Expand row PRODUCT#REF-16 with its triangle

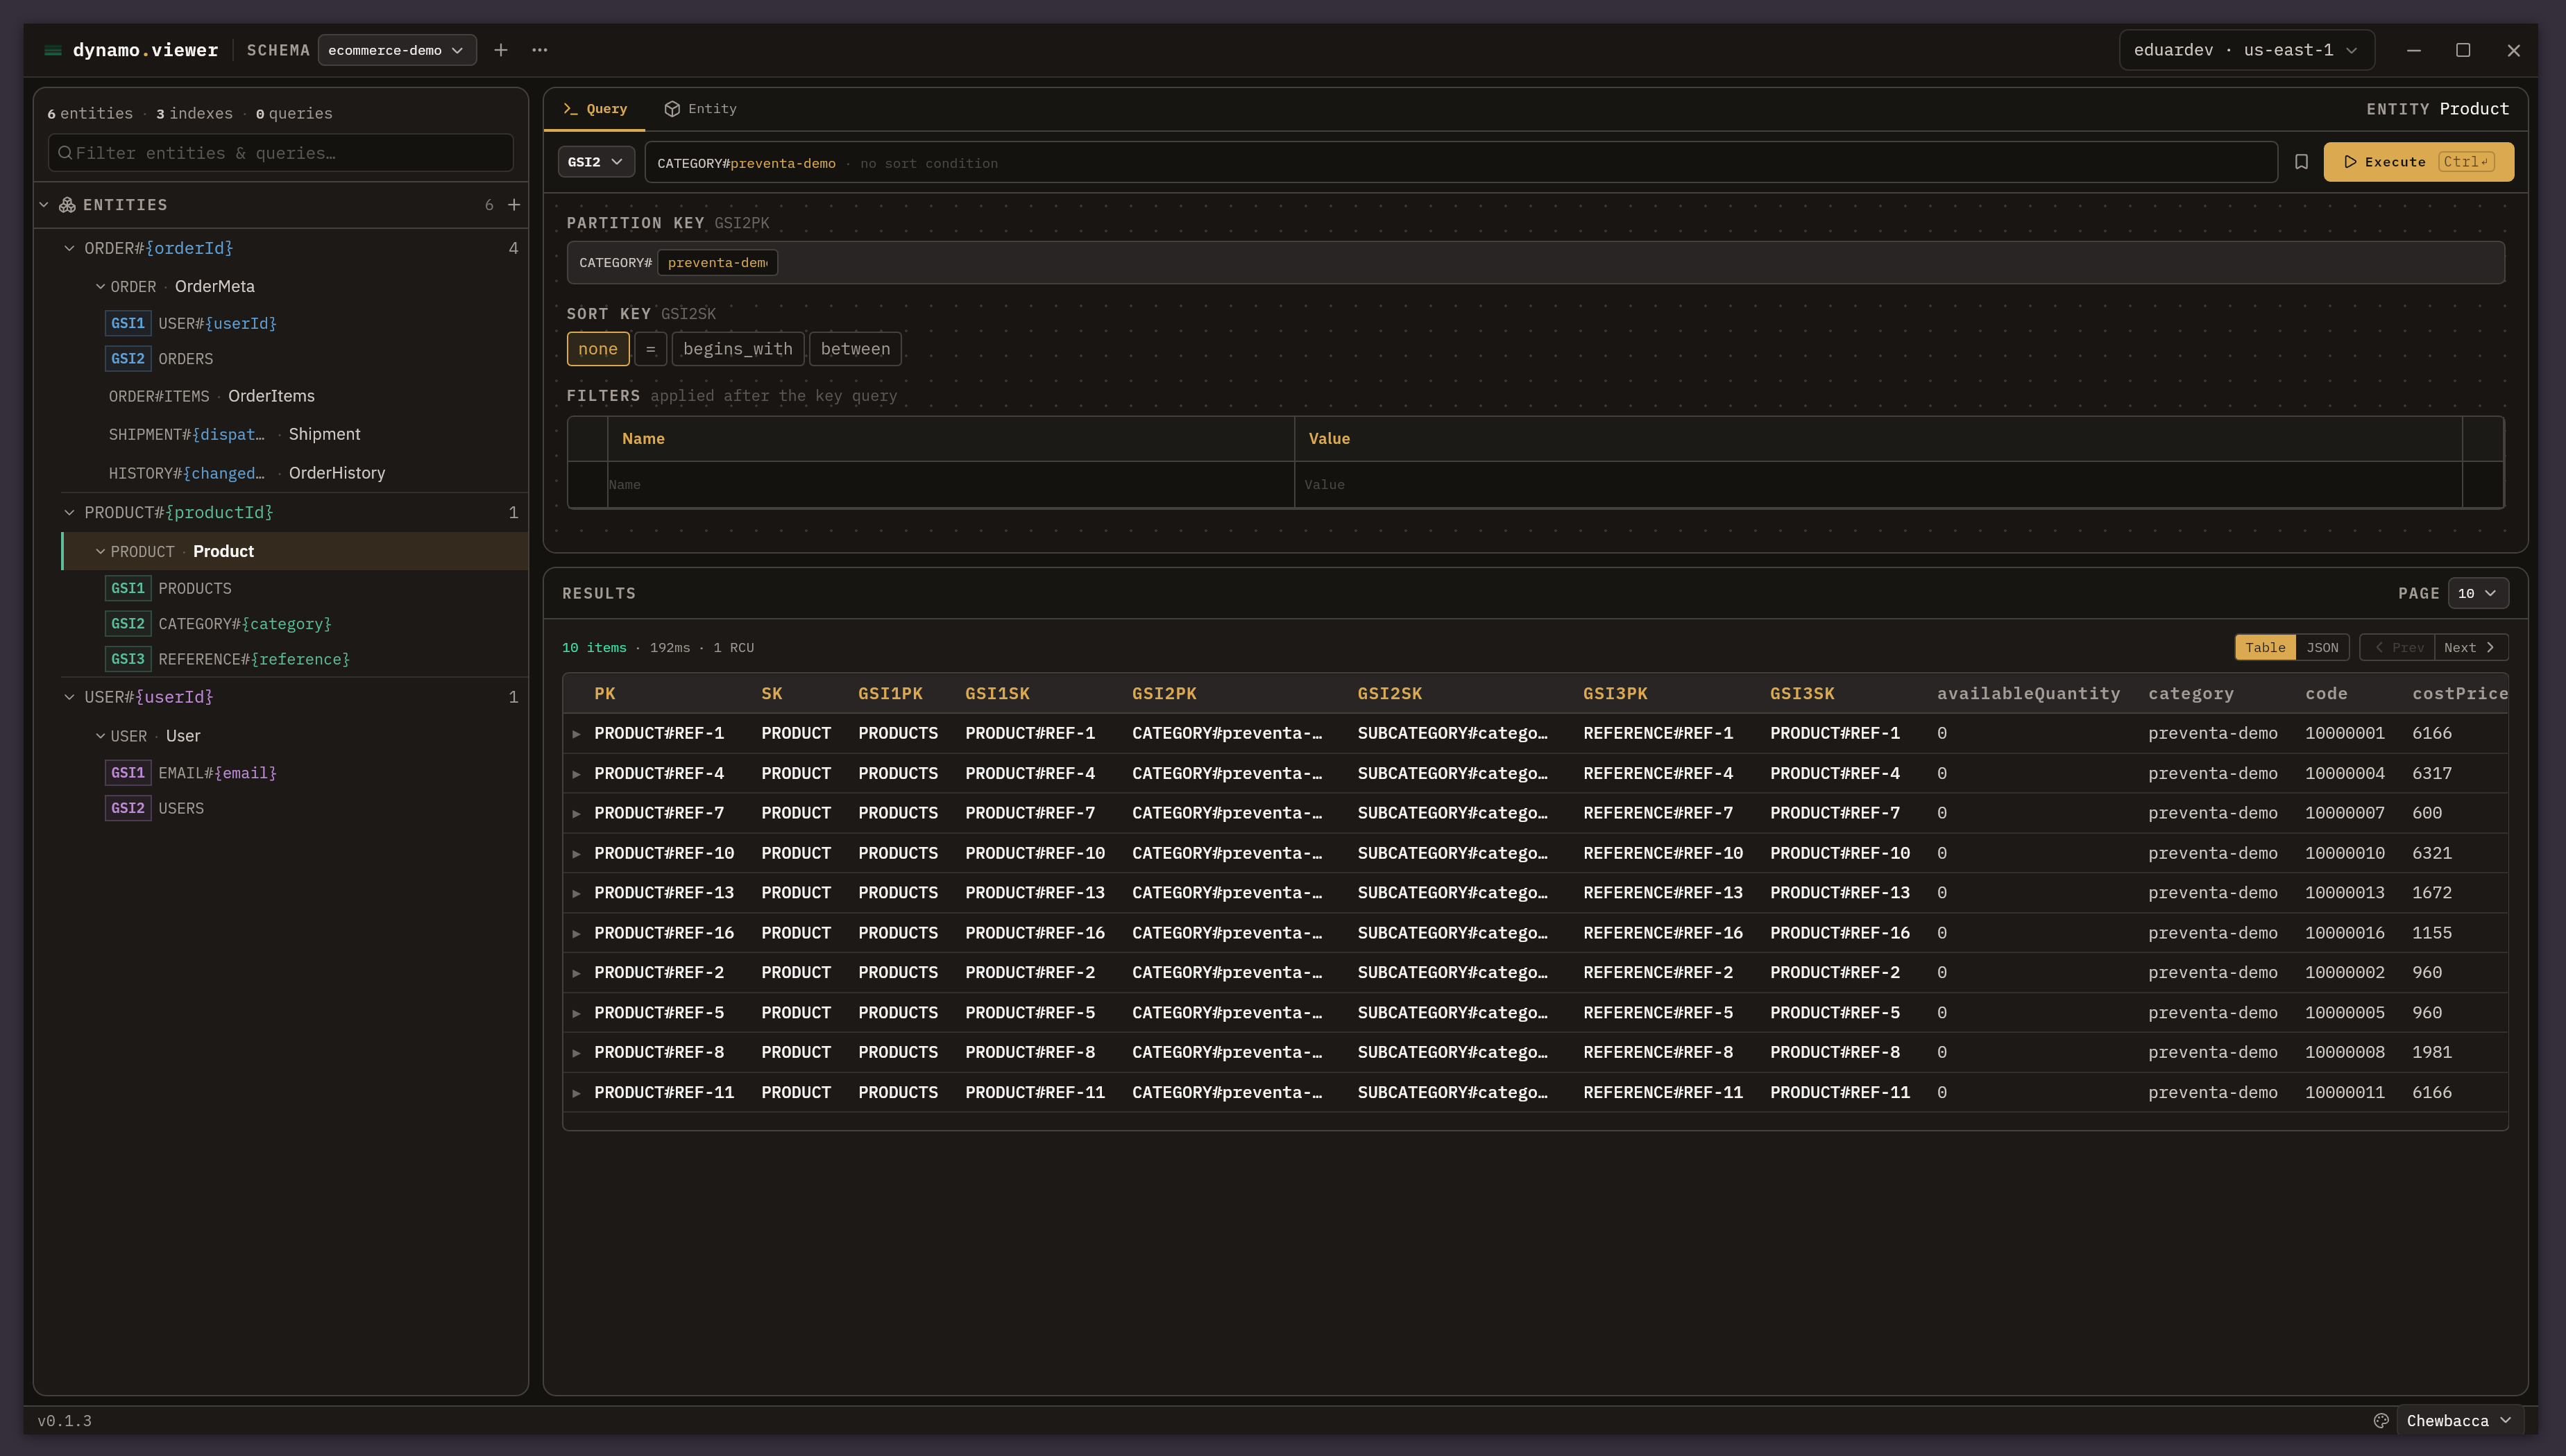click(577, 933)
